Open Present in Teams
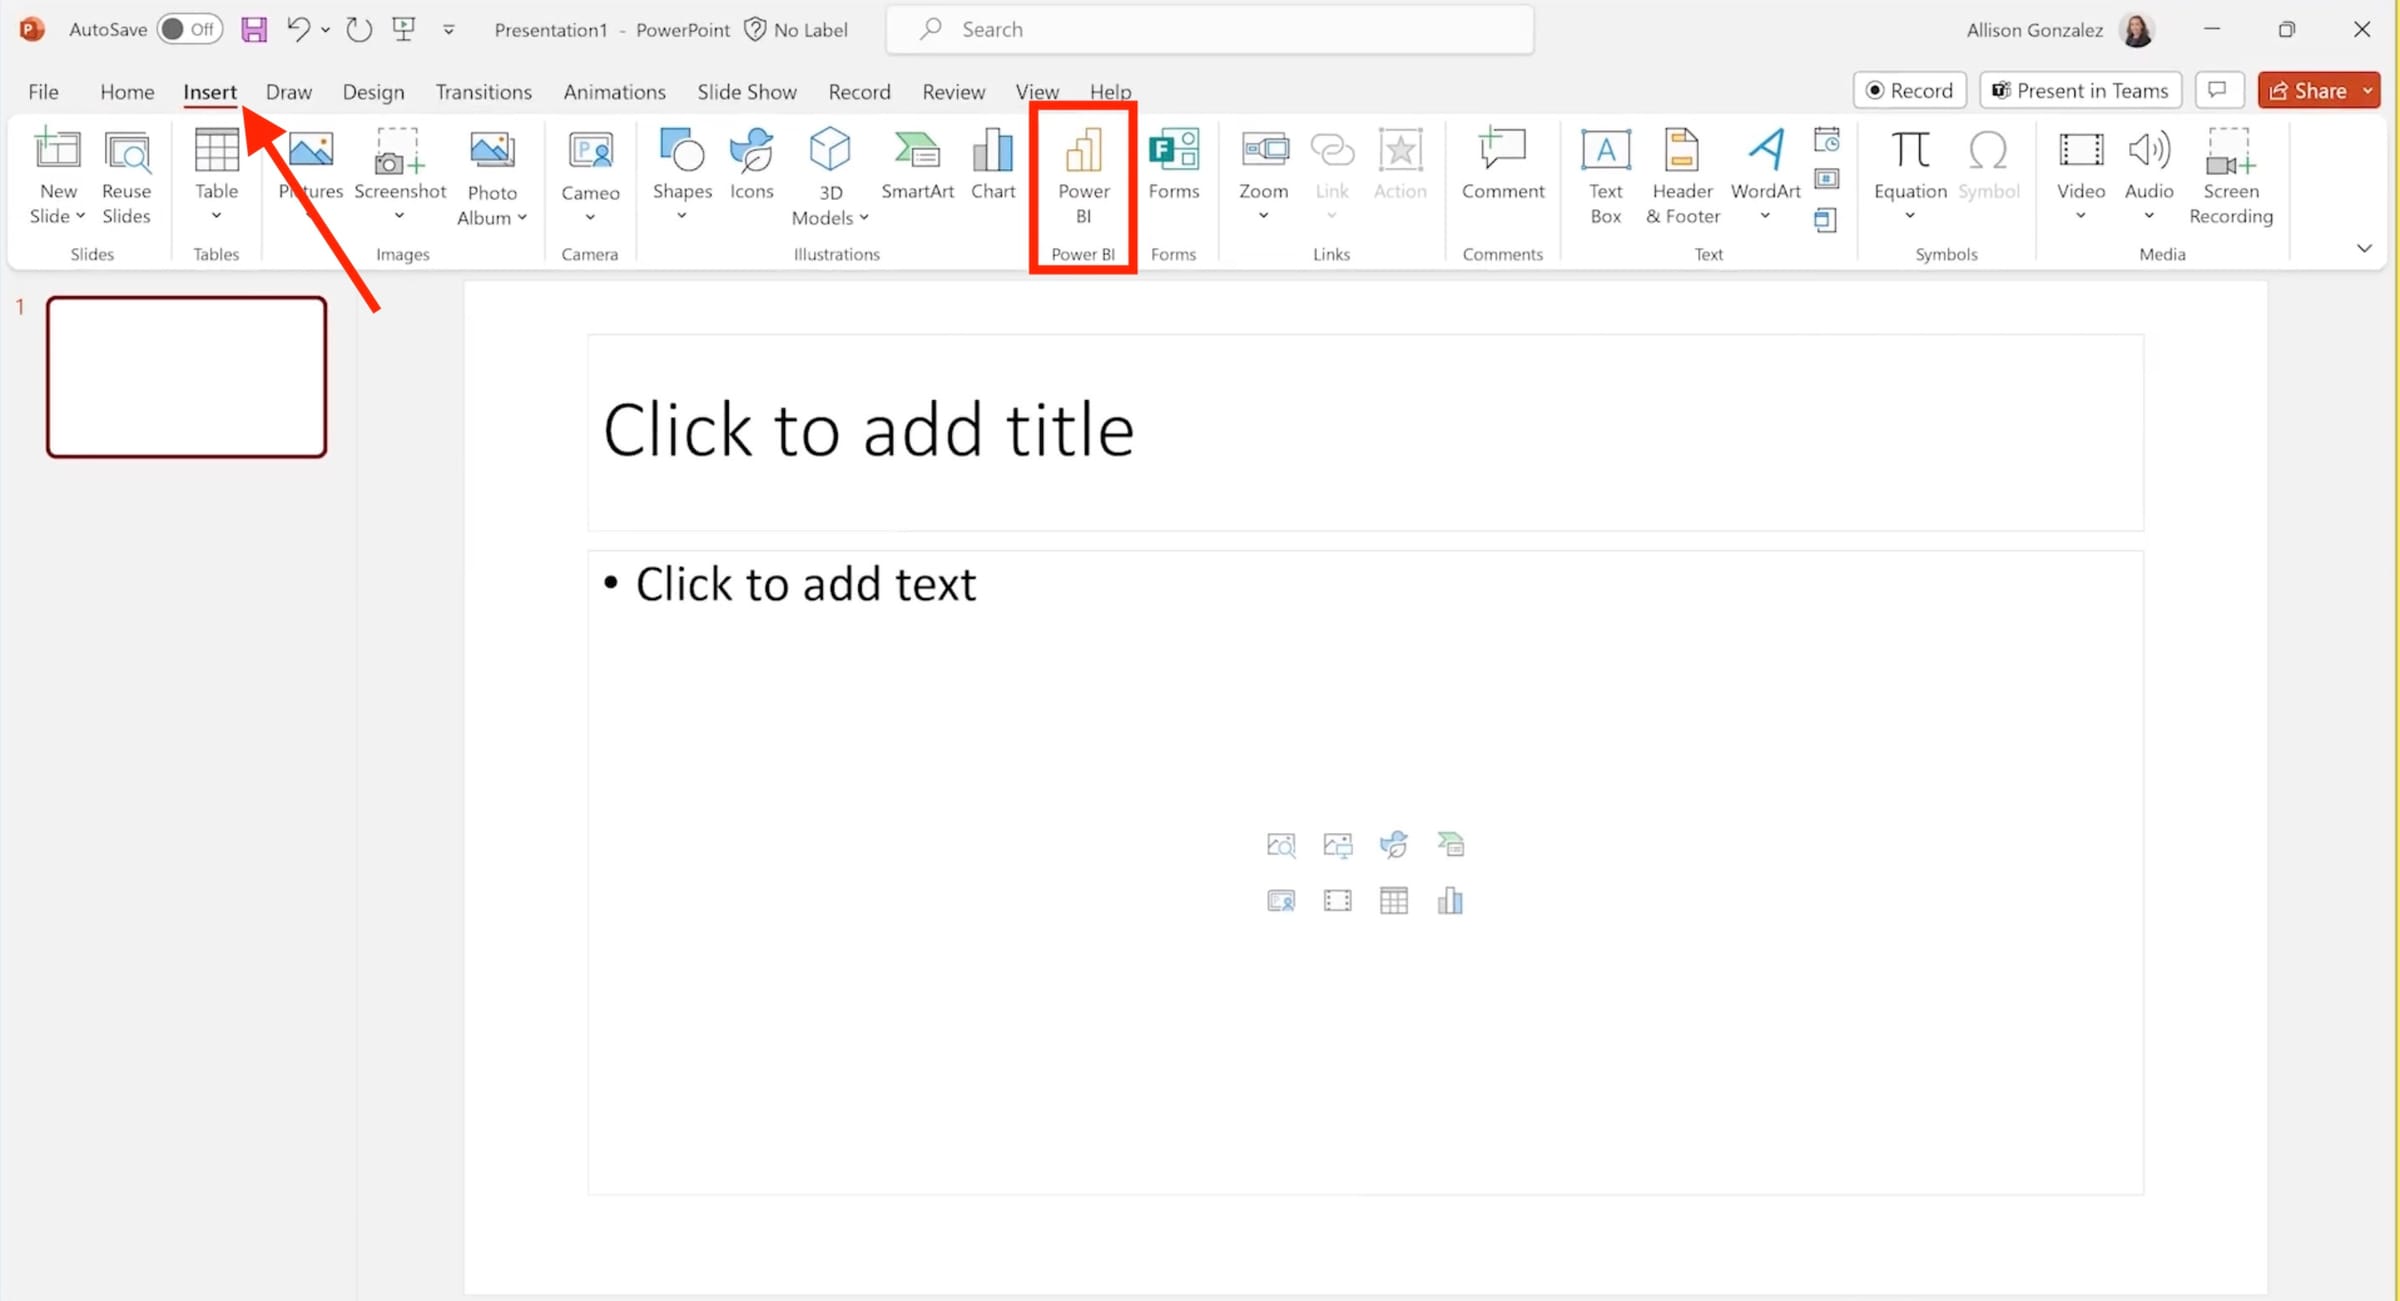This screenshot has width=2400, height=1301. (2080, 90)
